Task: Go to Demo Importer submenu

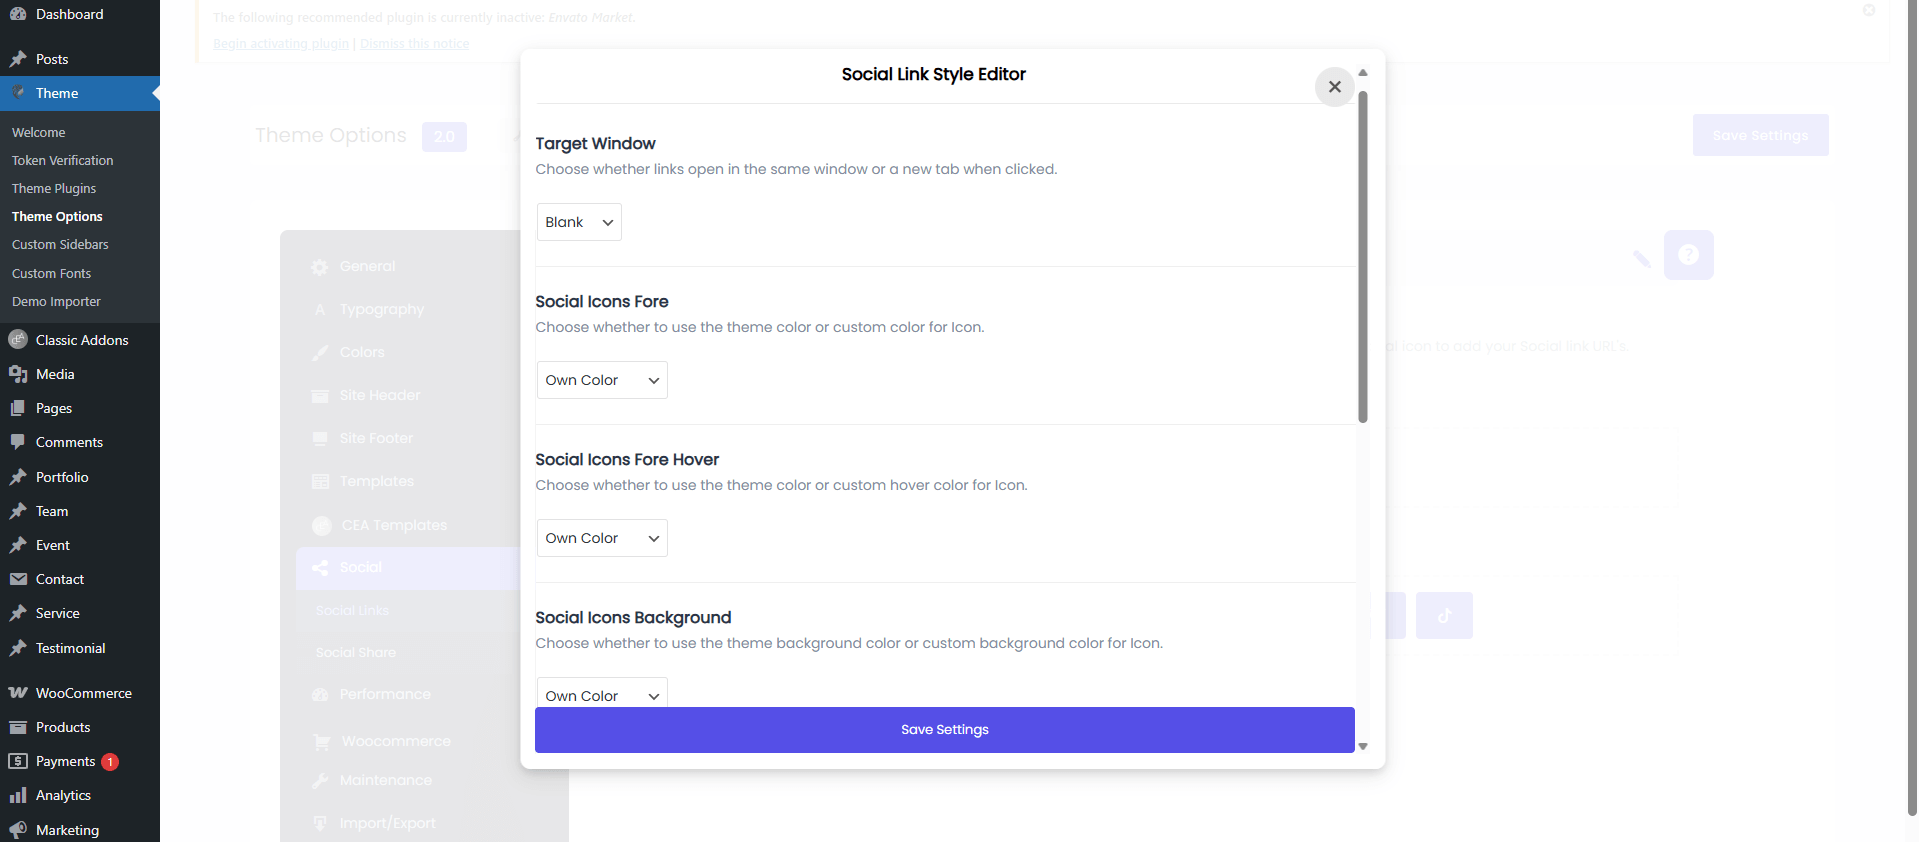Action: click(x=56, y=301)
